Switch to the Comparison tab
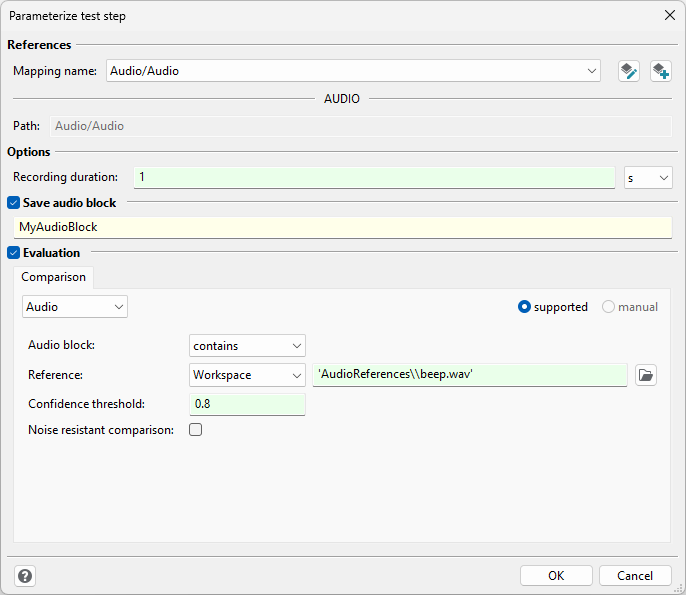This screenshot has width=686, height=595. (x=53, y=277)
